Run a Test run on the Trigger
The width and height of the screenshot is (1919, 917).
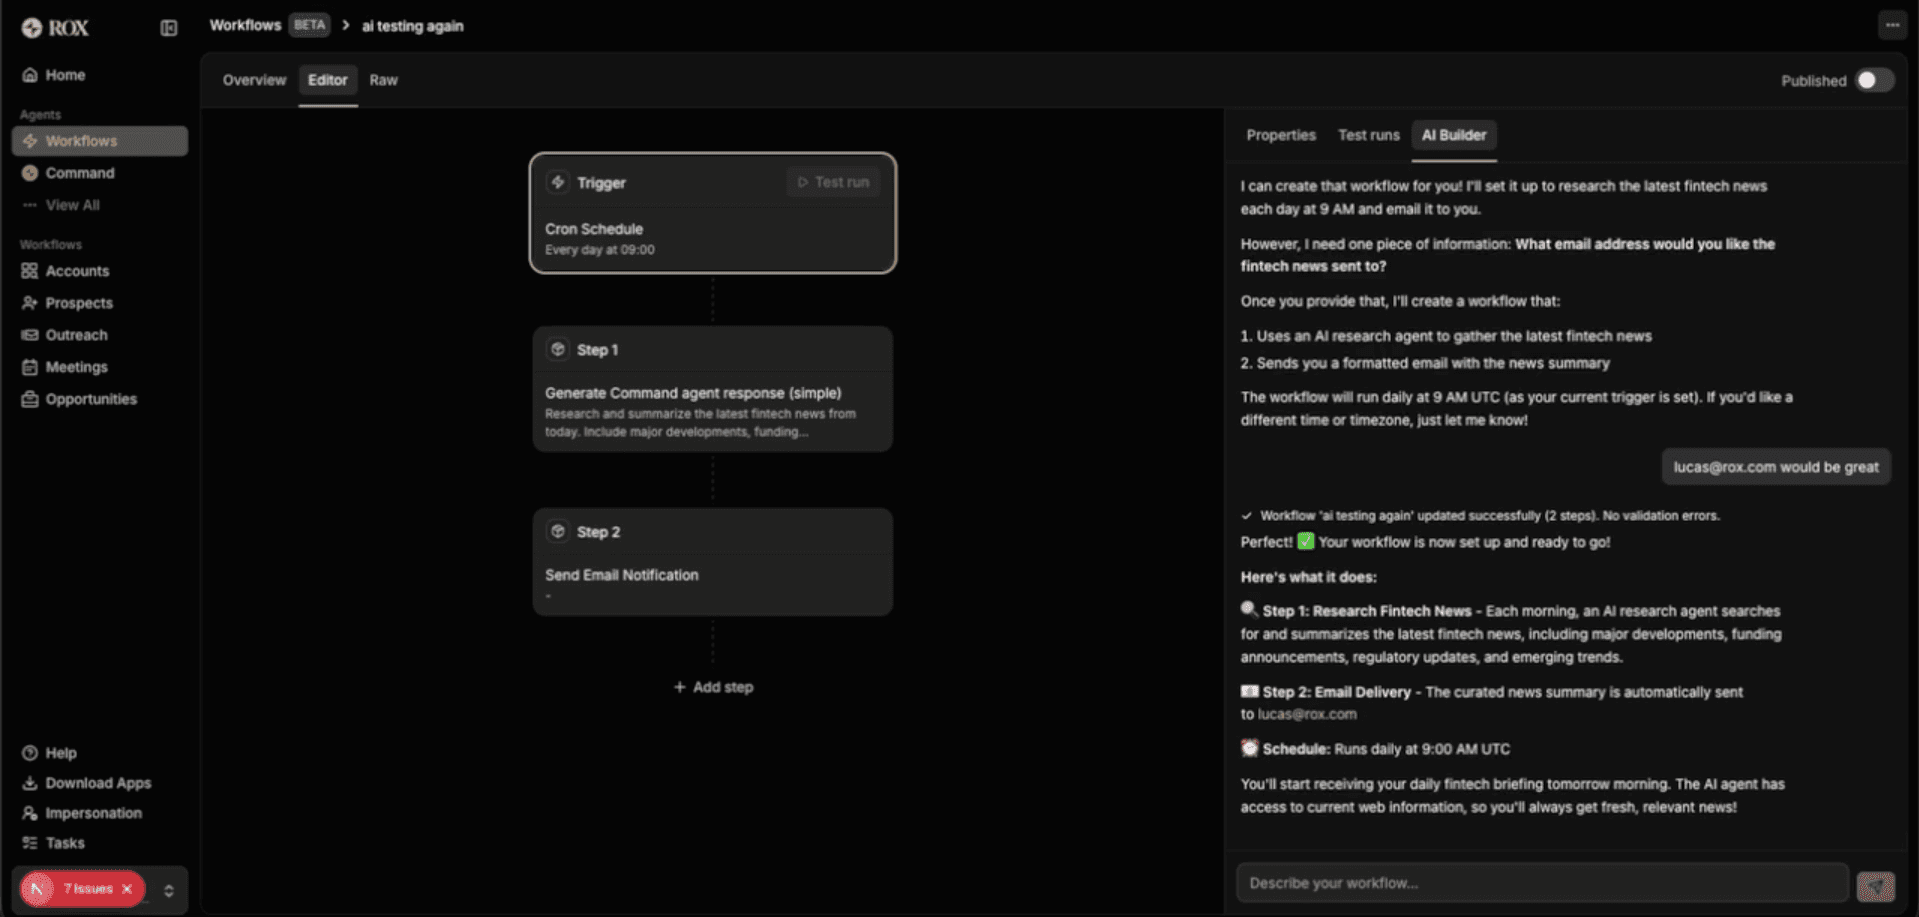(833, 182)
